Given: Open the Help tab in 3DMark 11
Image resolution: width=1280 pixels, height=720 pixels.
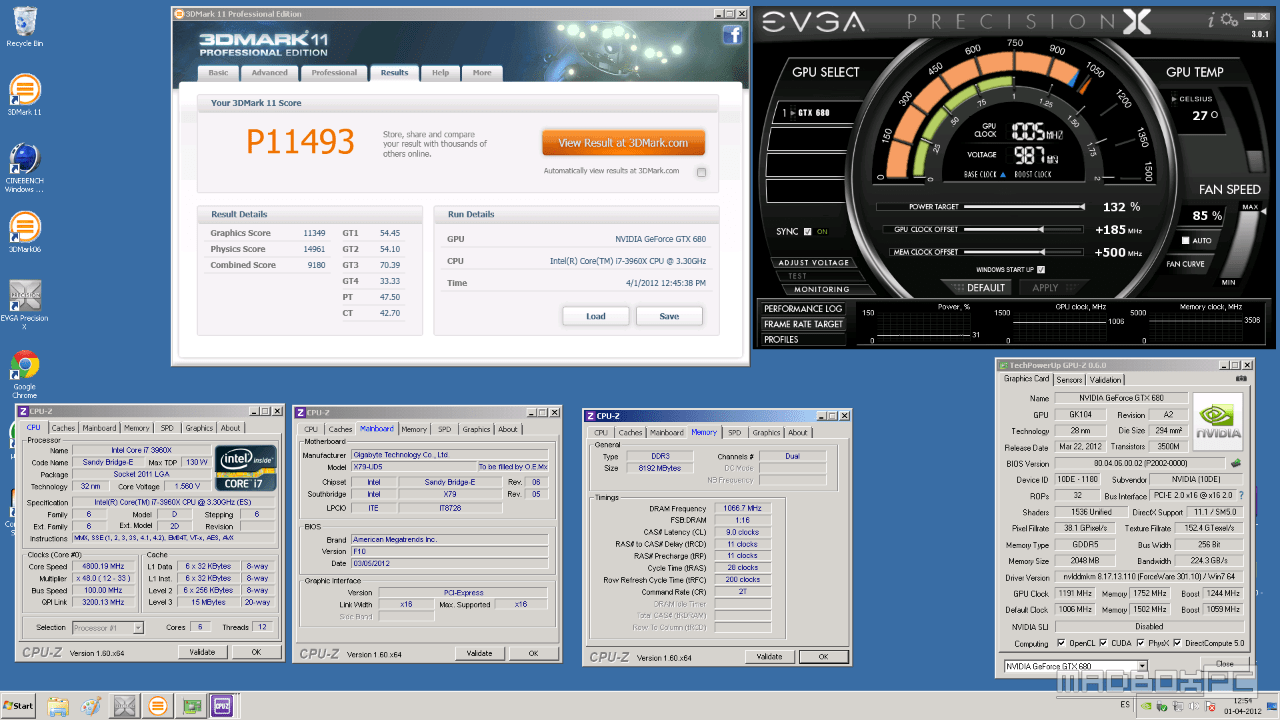Looking at the screenshot, I should tap(440, 73).
